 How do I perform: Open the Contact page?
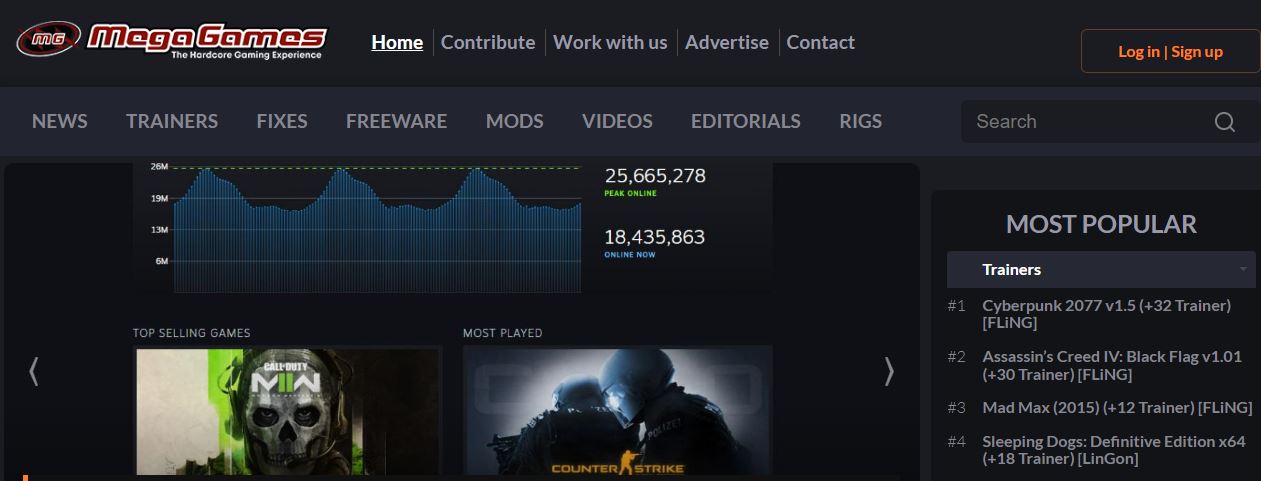[x=820, y=42]
